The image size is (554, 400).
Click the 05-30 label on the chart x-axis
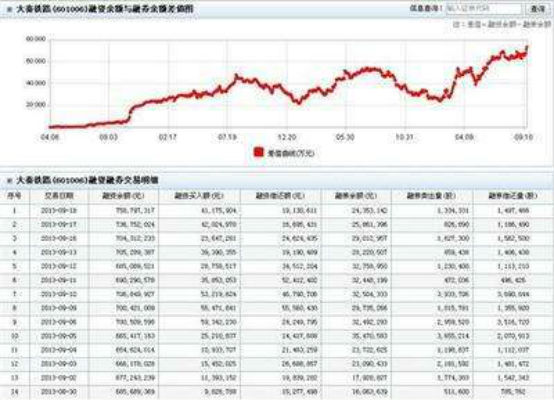(x=345, y=137)
